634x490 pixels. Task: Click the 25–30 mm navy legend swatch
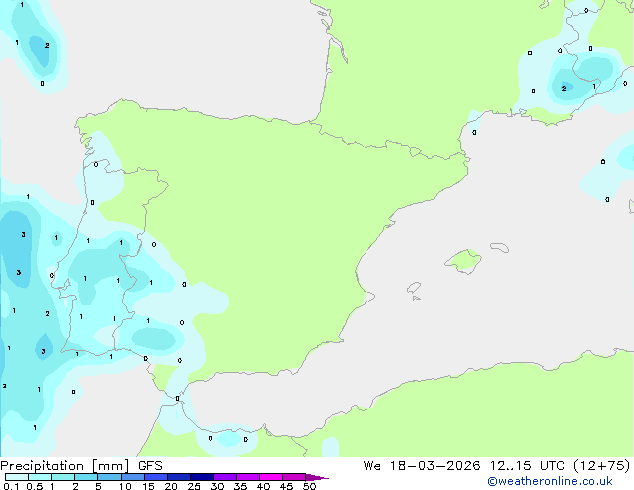click(202, 477)
